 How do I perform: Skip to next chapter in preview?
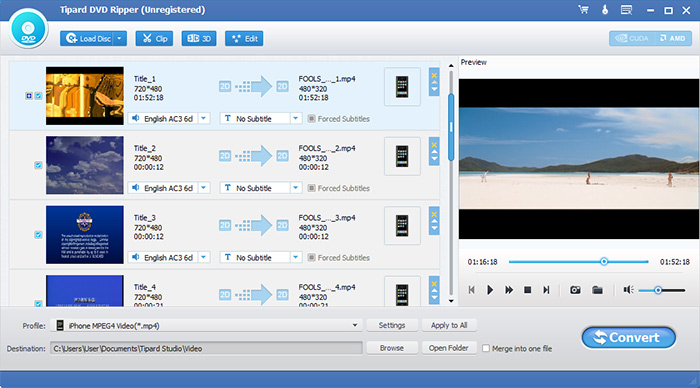[x=546, y=290]
